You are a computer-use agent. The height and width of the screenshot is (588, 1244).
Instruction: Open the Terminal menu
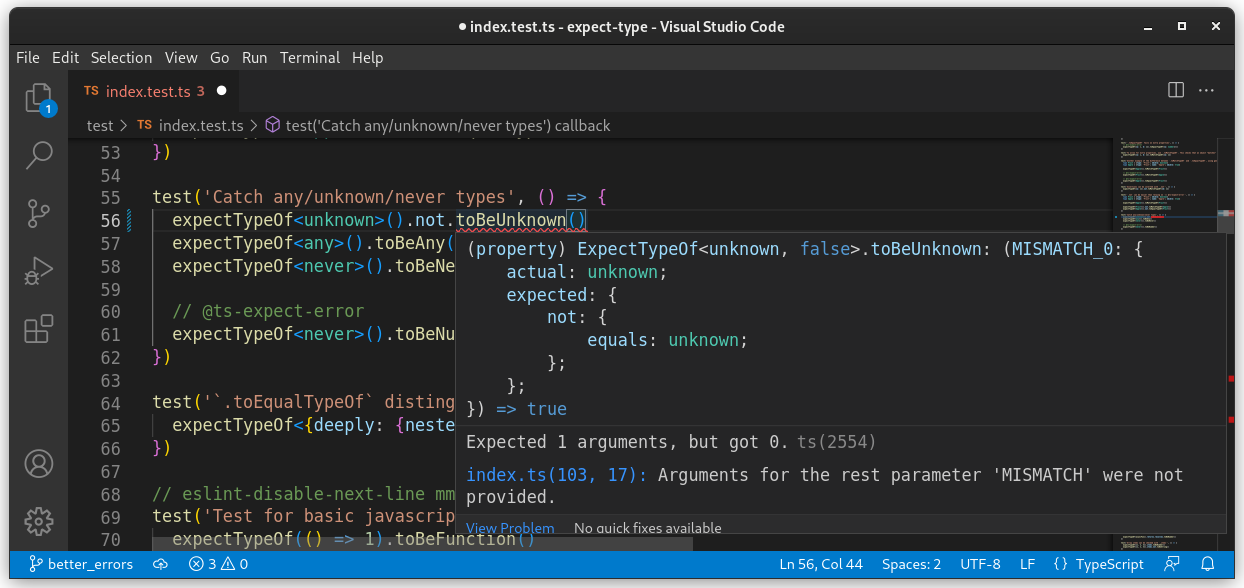(x=310, y=58)
